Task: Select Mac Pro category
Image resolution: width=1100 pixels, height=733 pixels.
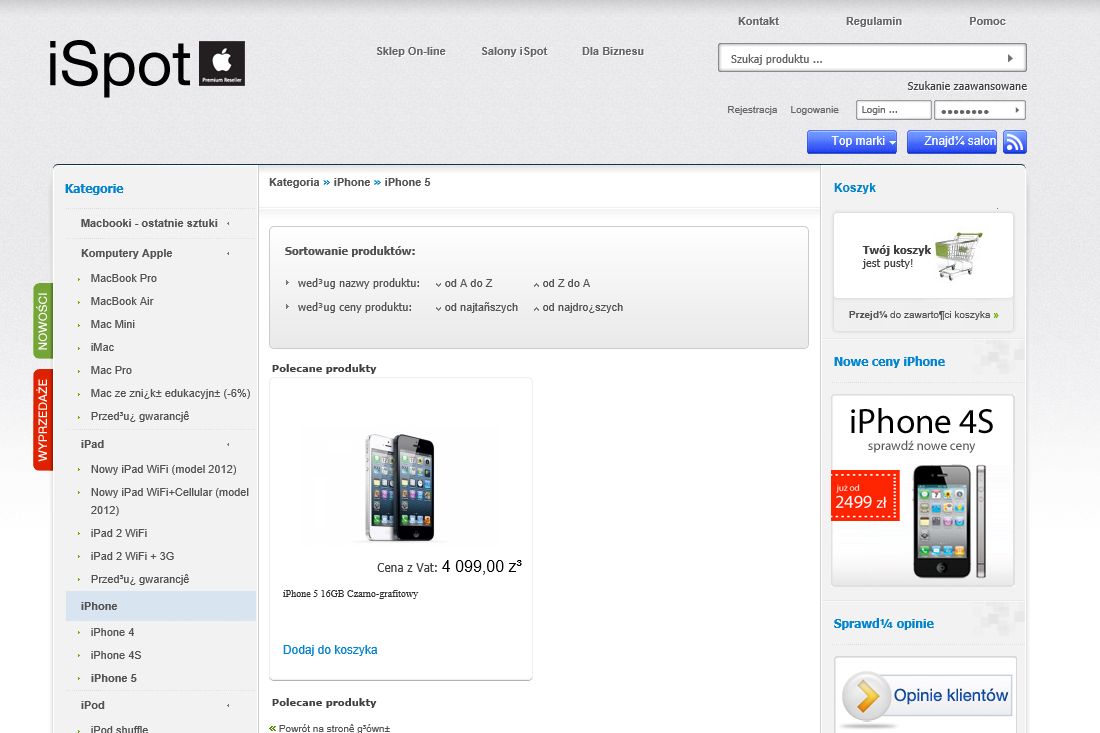Action: [111, 370]
